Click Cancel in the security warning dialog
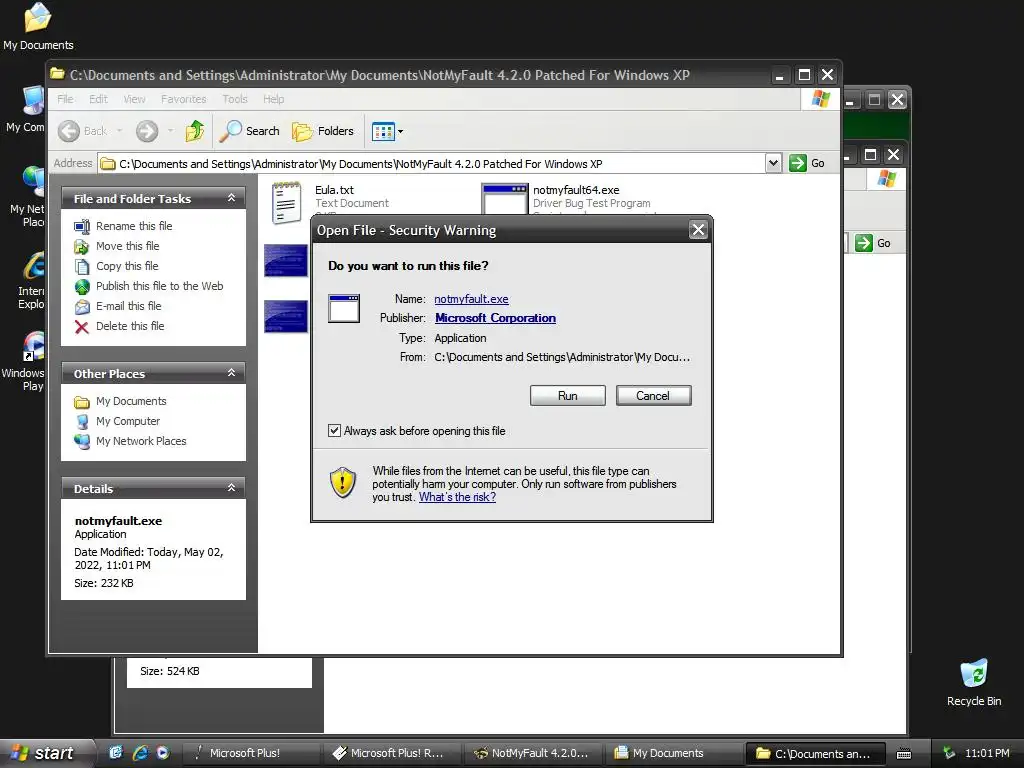This screenshot has height=768, width=1024. (x=653, y=396)
